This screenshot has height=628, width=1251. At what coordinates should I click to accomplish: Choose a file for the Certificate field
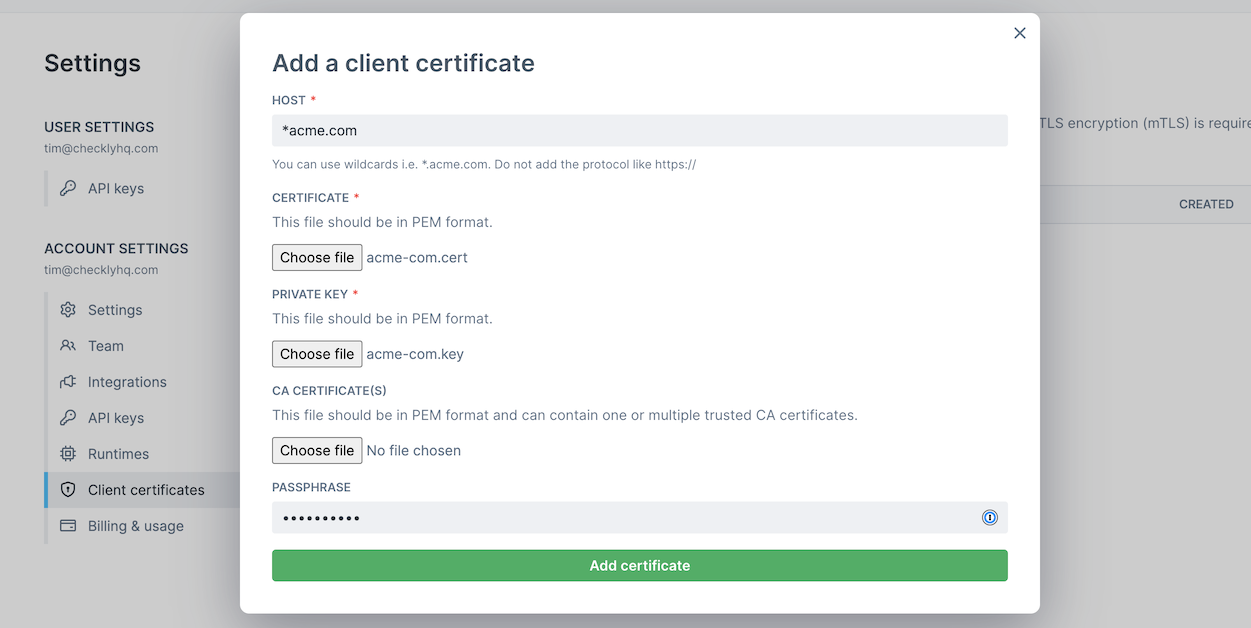317,257
